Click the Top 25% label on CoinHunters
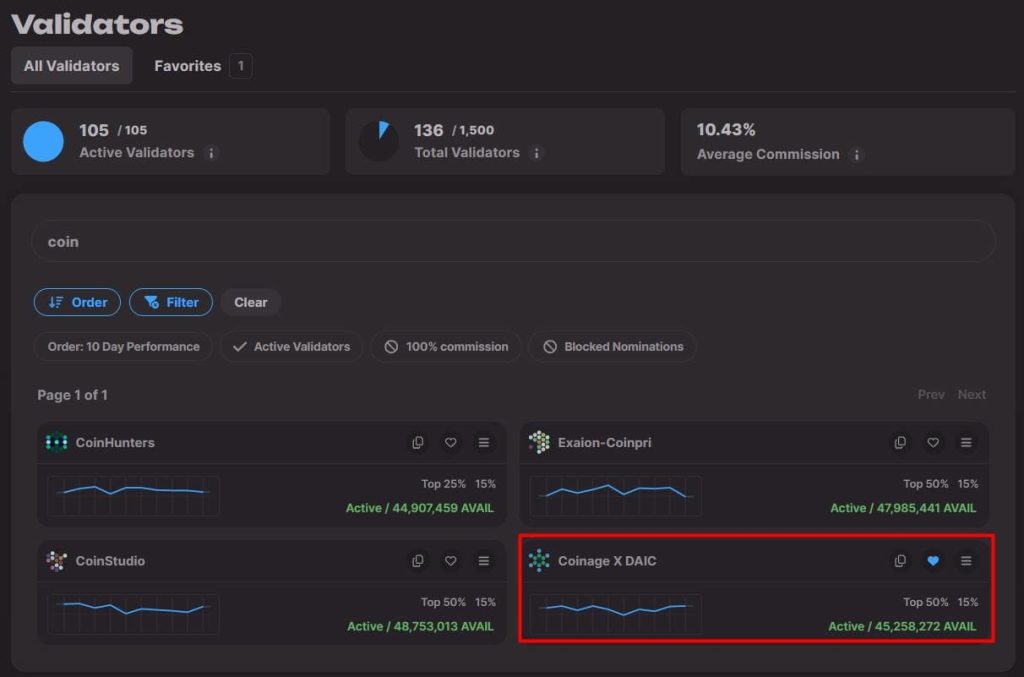This screenshot has width=1024, height=677. tap(443, 484)
